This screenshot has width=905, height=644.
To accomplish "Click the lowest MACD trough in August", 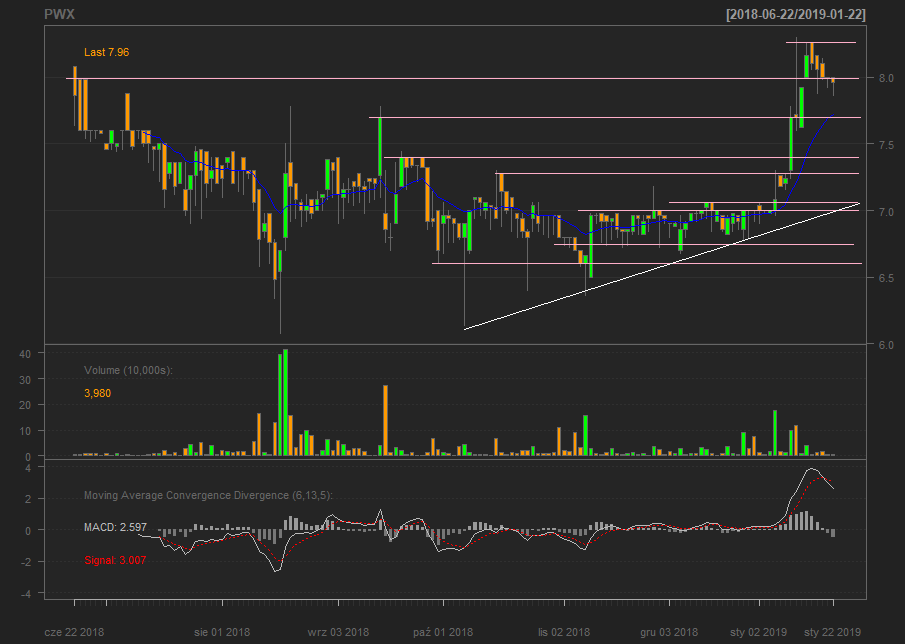I will (276, 571).
